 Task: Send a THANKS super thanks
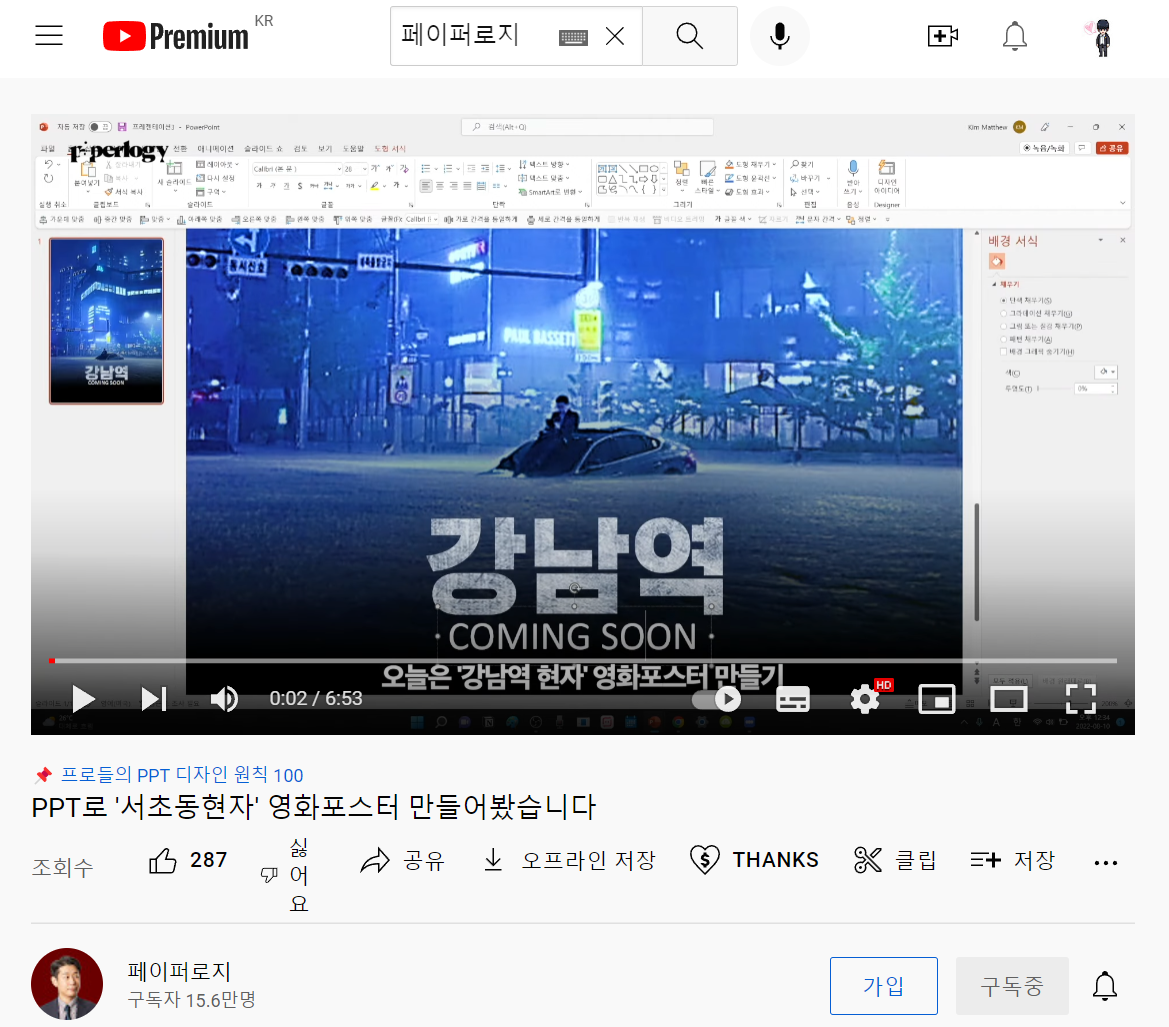[754, 861]
